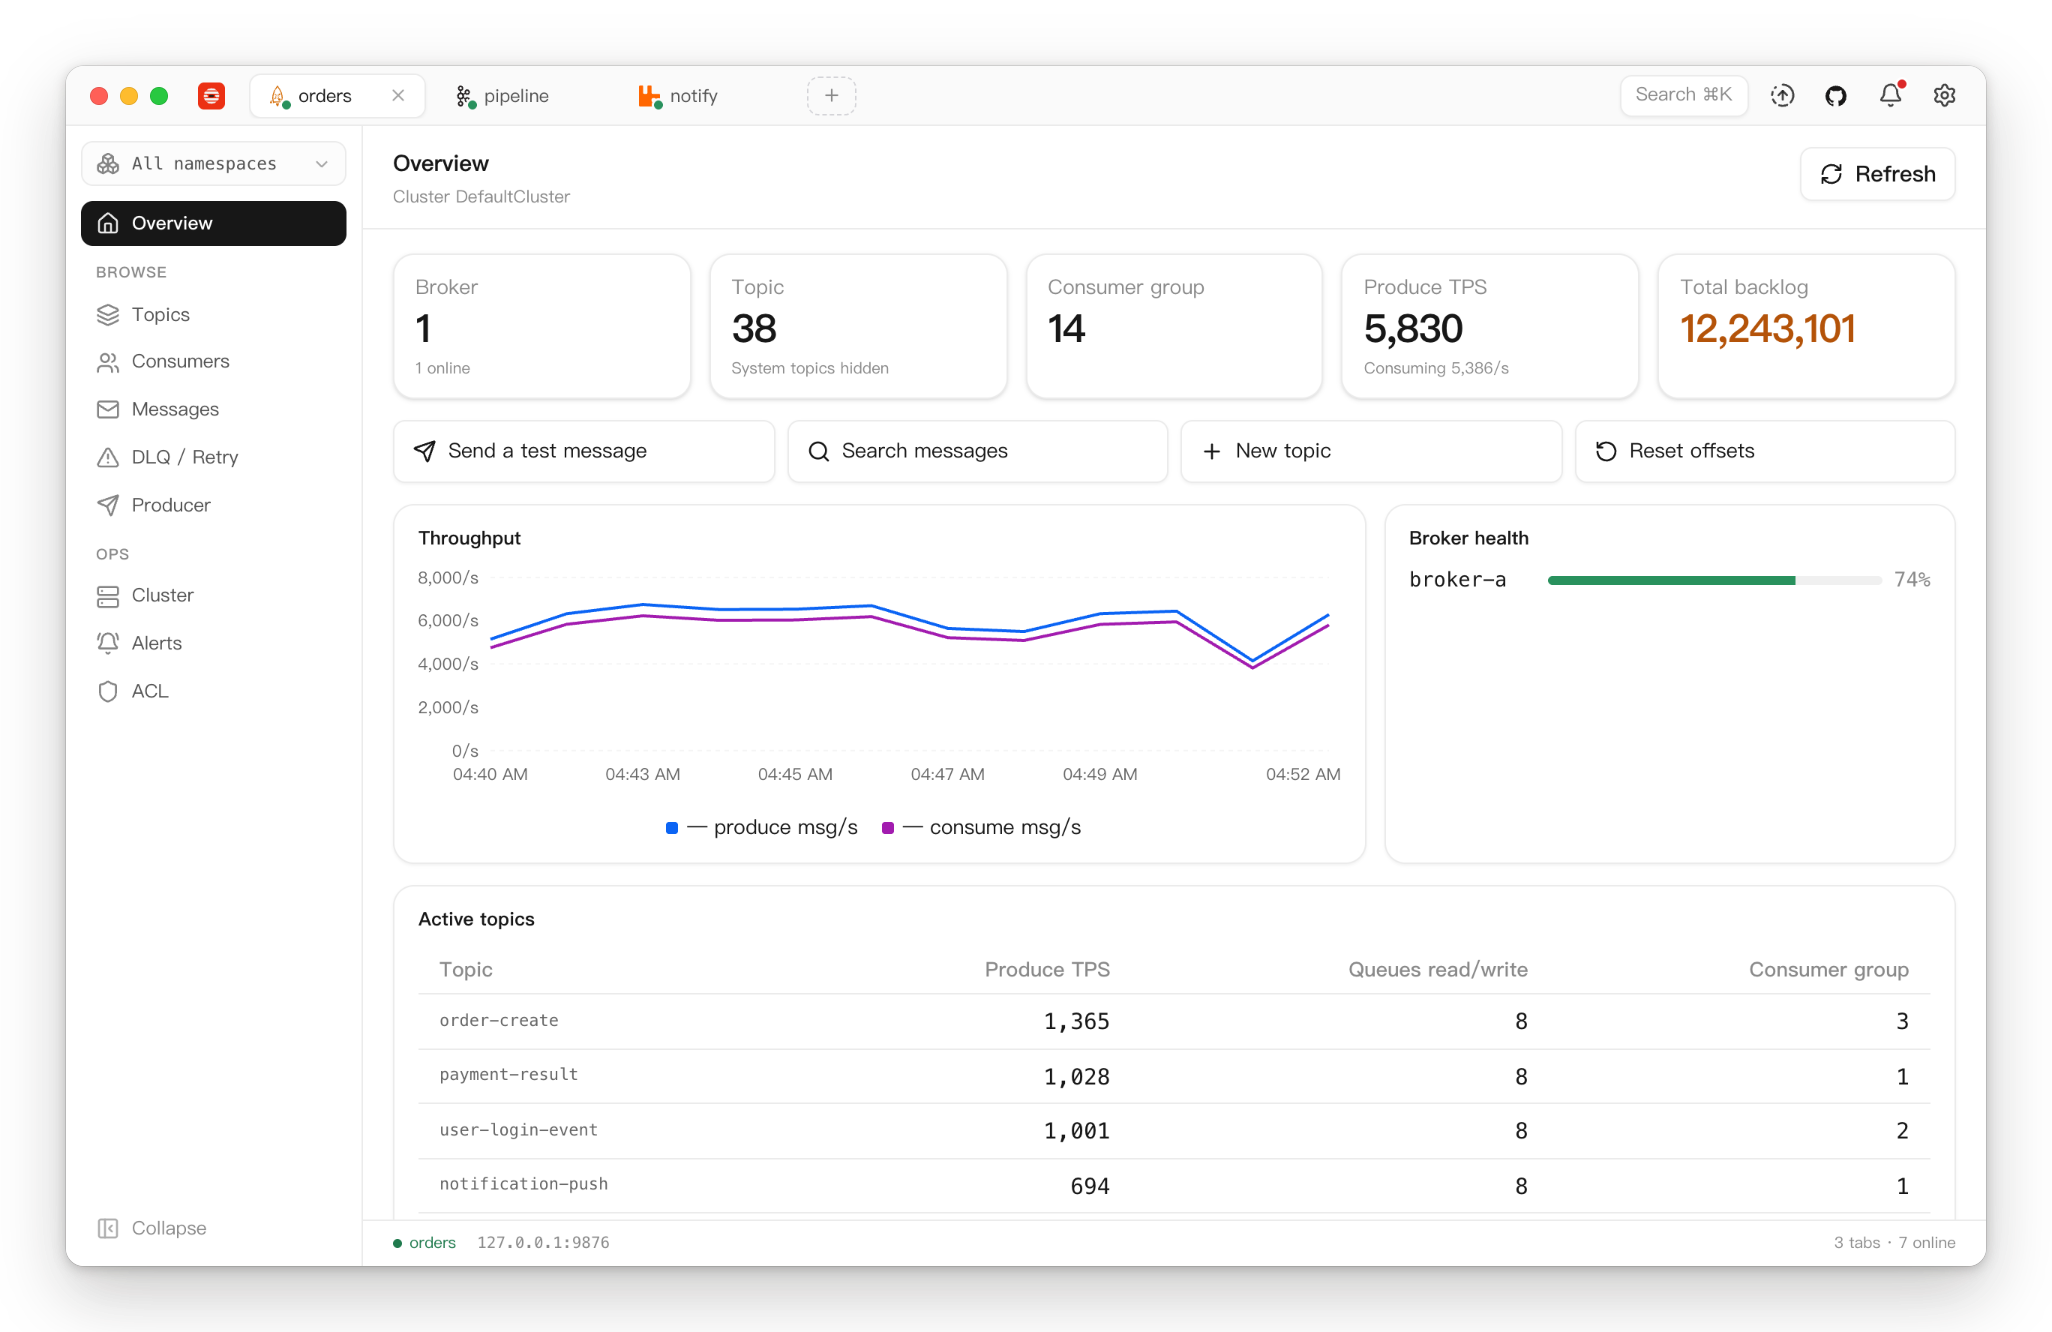Click broker-a health progress bar
This screenshot has width=2052, height=1332.
(x=1714, y=580)
